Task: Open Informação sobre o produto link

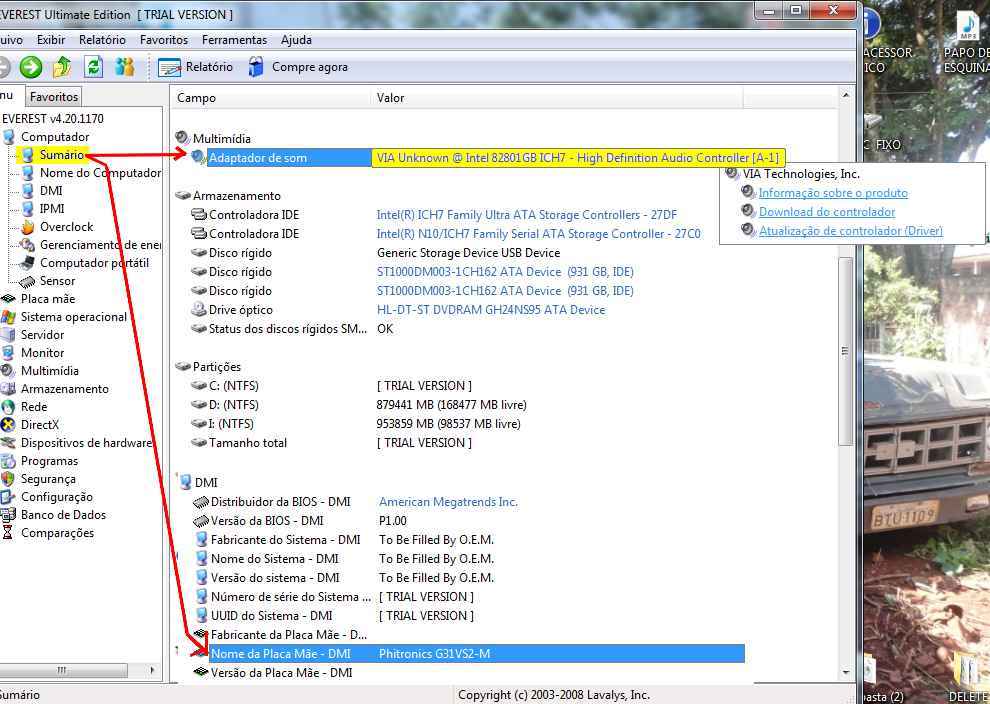Action: [833, 193]
